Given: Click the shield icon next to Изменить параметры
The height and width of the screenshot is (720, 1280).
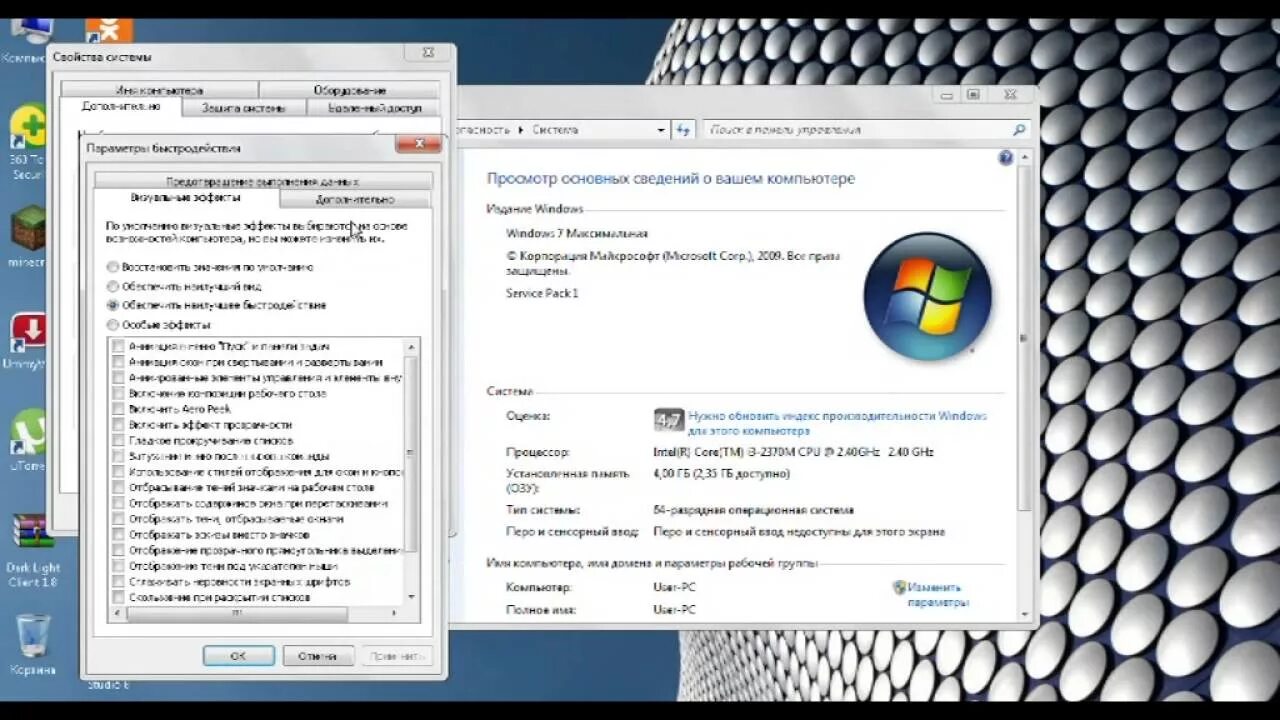Looking at the screenshot, I should pos(899,588).
